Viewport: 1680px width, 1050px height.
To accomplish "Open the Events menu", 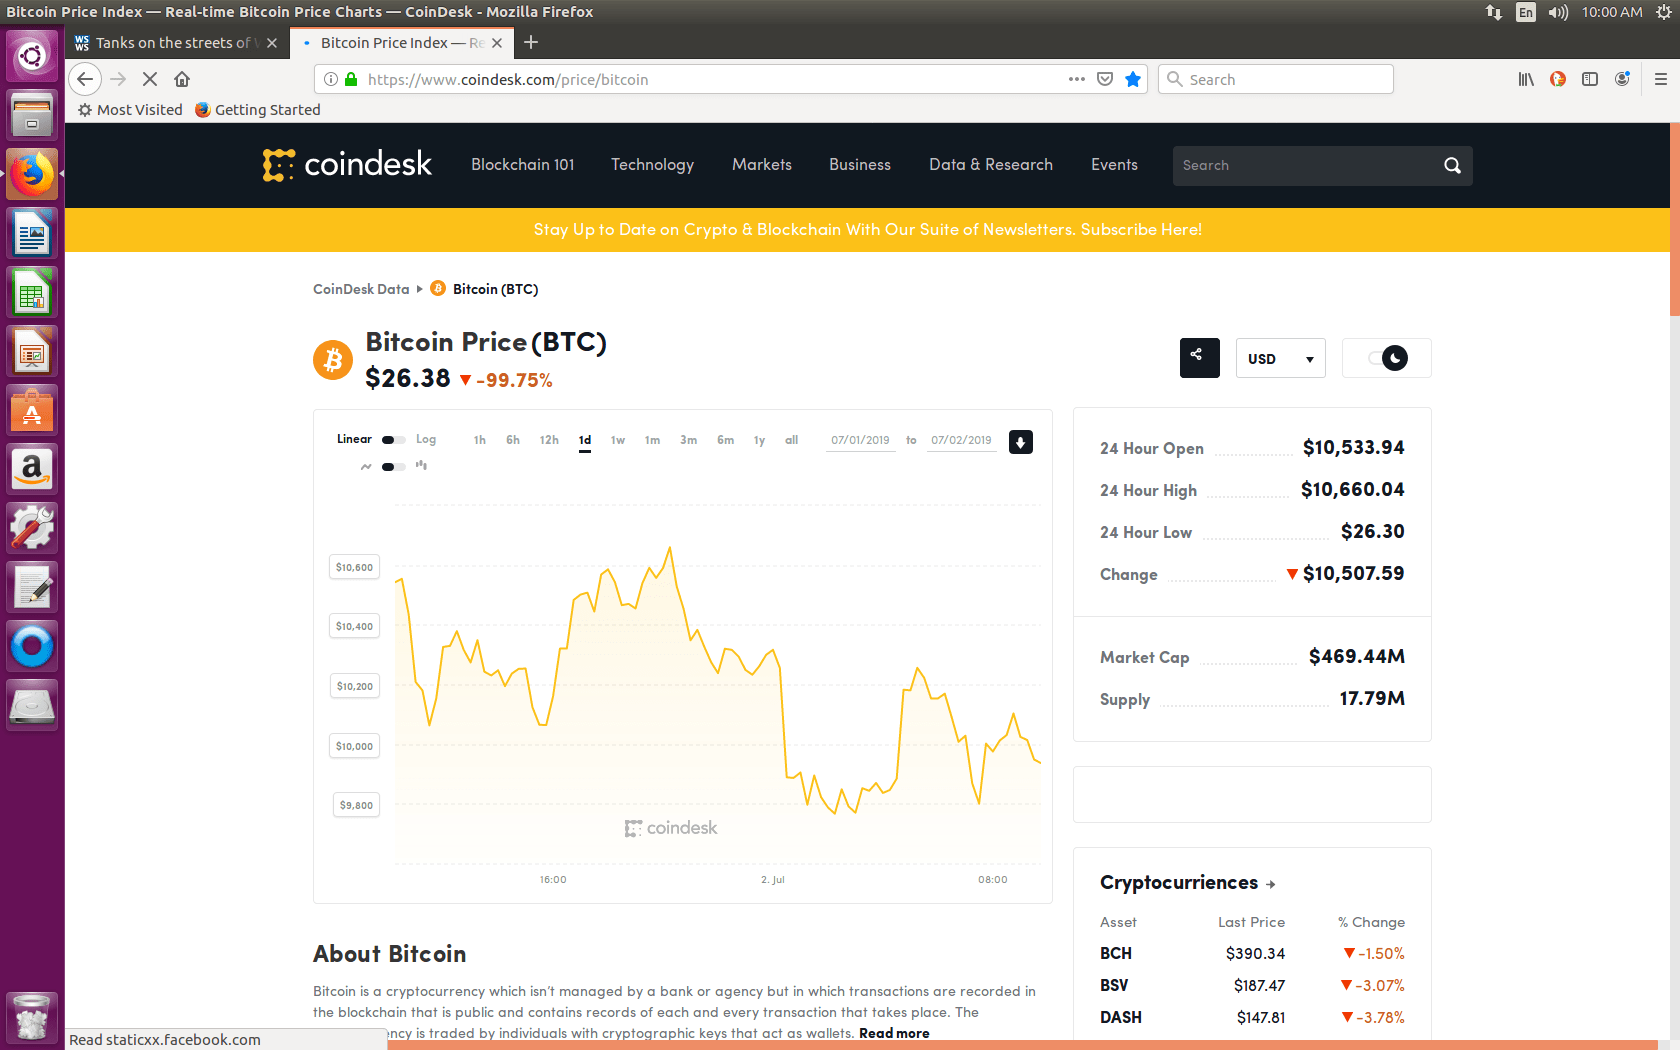I will click(x=1114, y=165).
